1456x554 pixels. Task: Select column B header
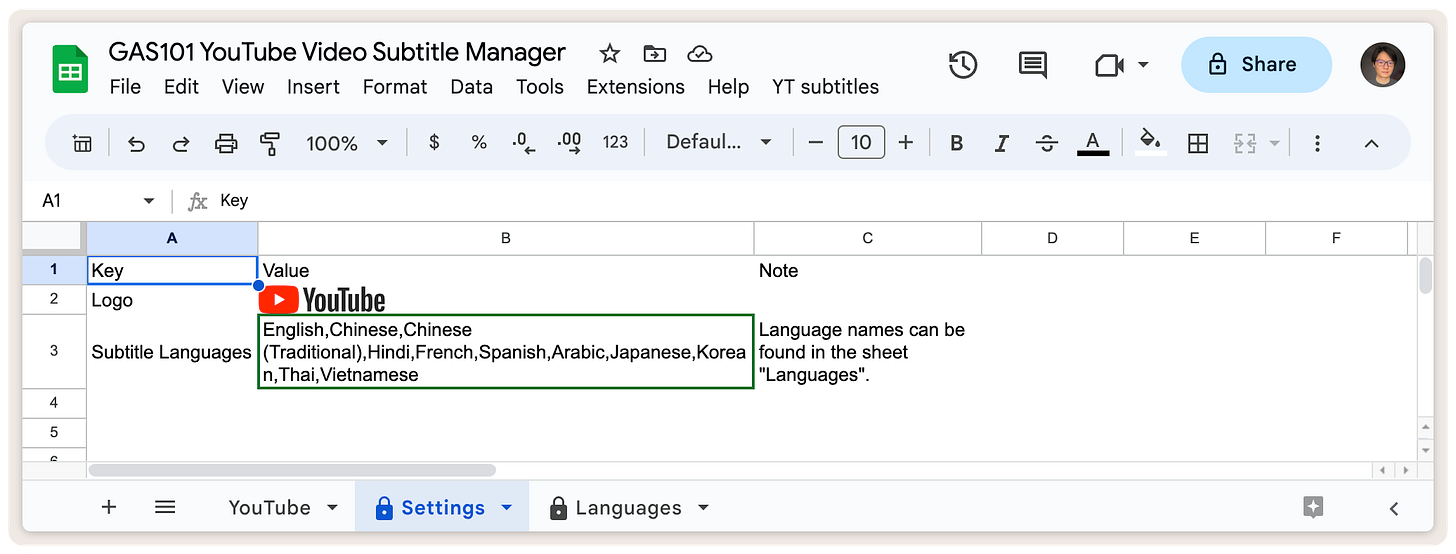click(506, 238)
